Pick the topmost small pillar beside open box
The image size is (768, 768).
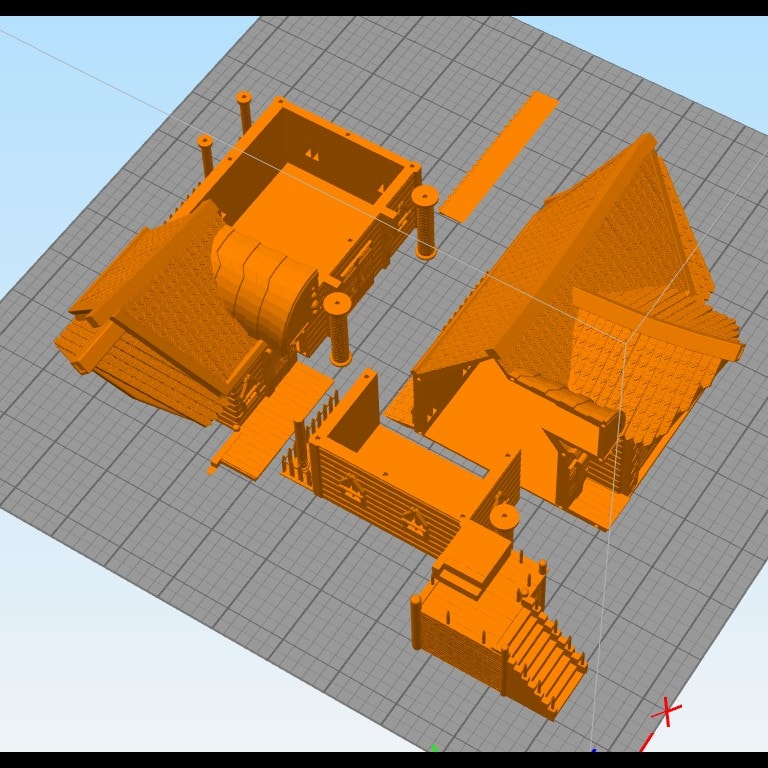coord(244,112)
